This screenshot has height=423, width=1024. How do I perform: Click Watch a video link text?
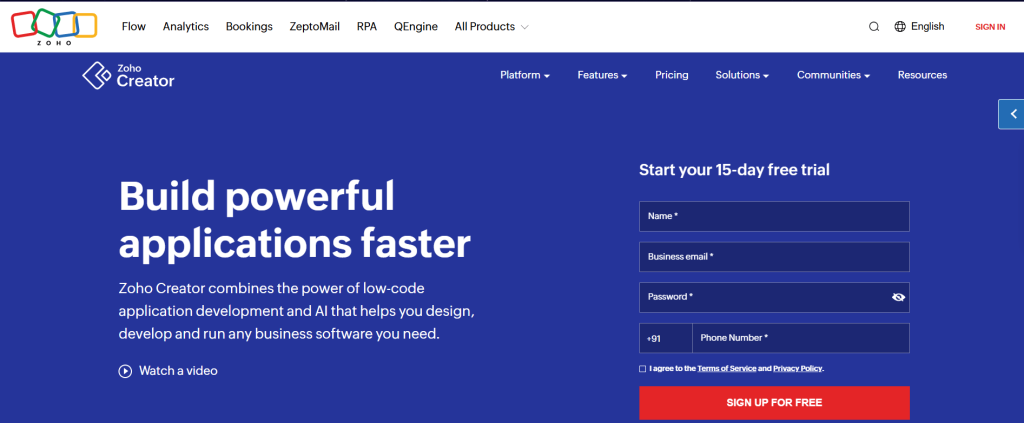[x=178, y=371]
